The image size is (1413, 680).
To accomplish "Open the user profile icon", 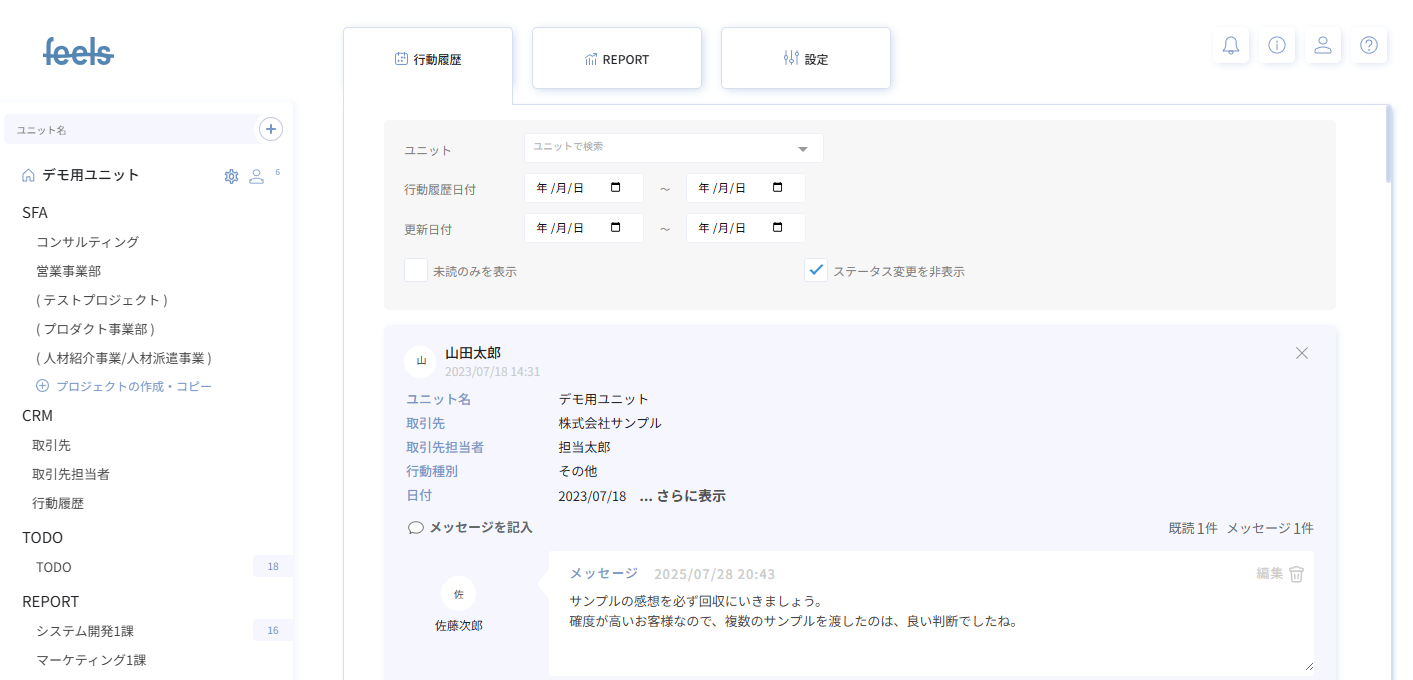I will [x=1322, y=45].
